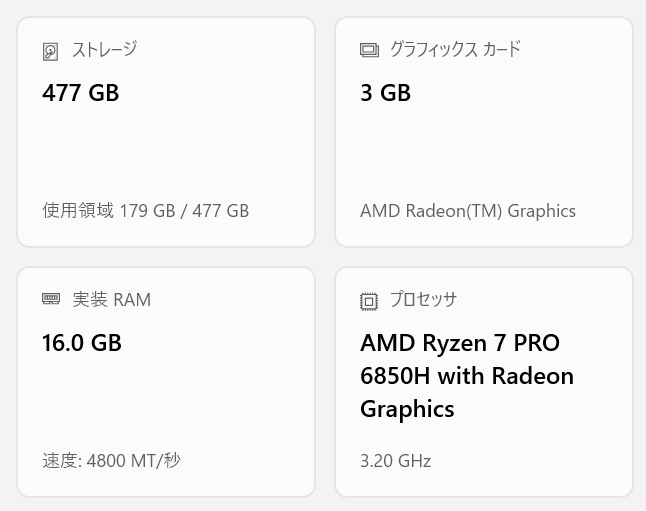Image resolution: width=646 pixels, height=511 pixels.
Task: Click the 実装 RAM heading label
Action: (112, 299)
